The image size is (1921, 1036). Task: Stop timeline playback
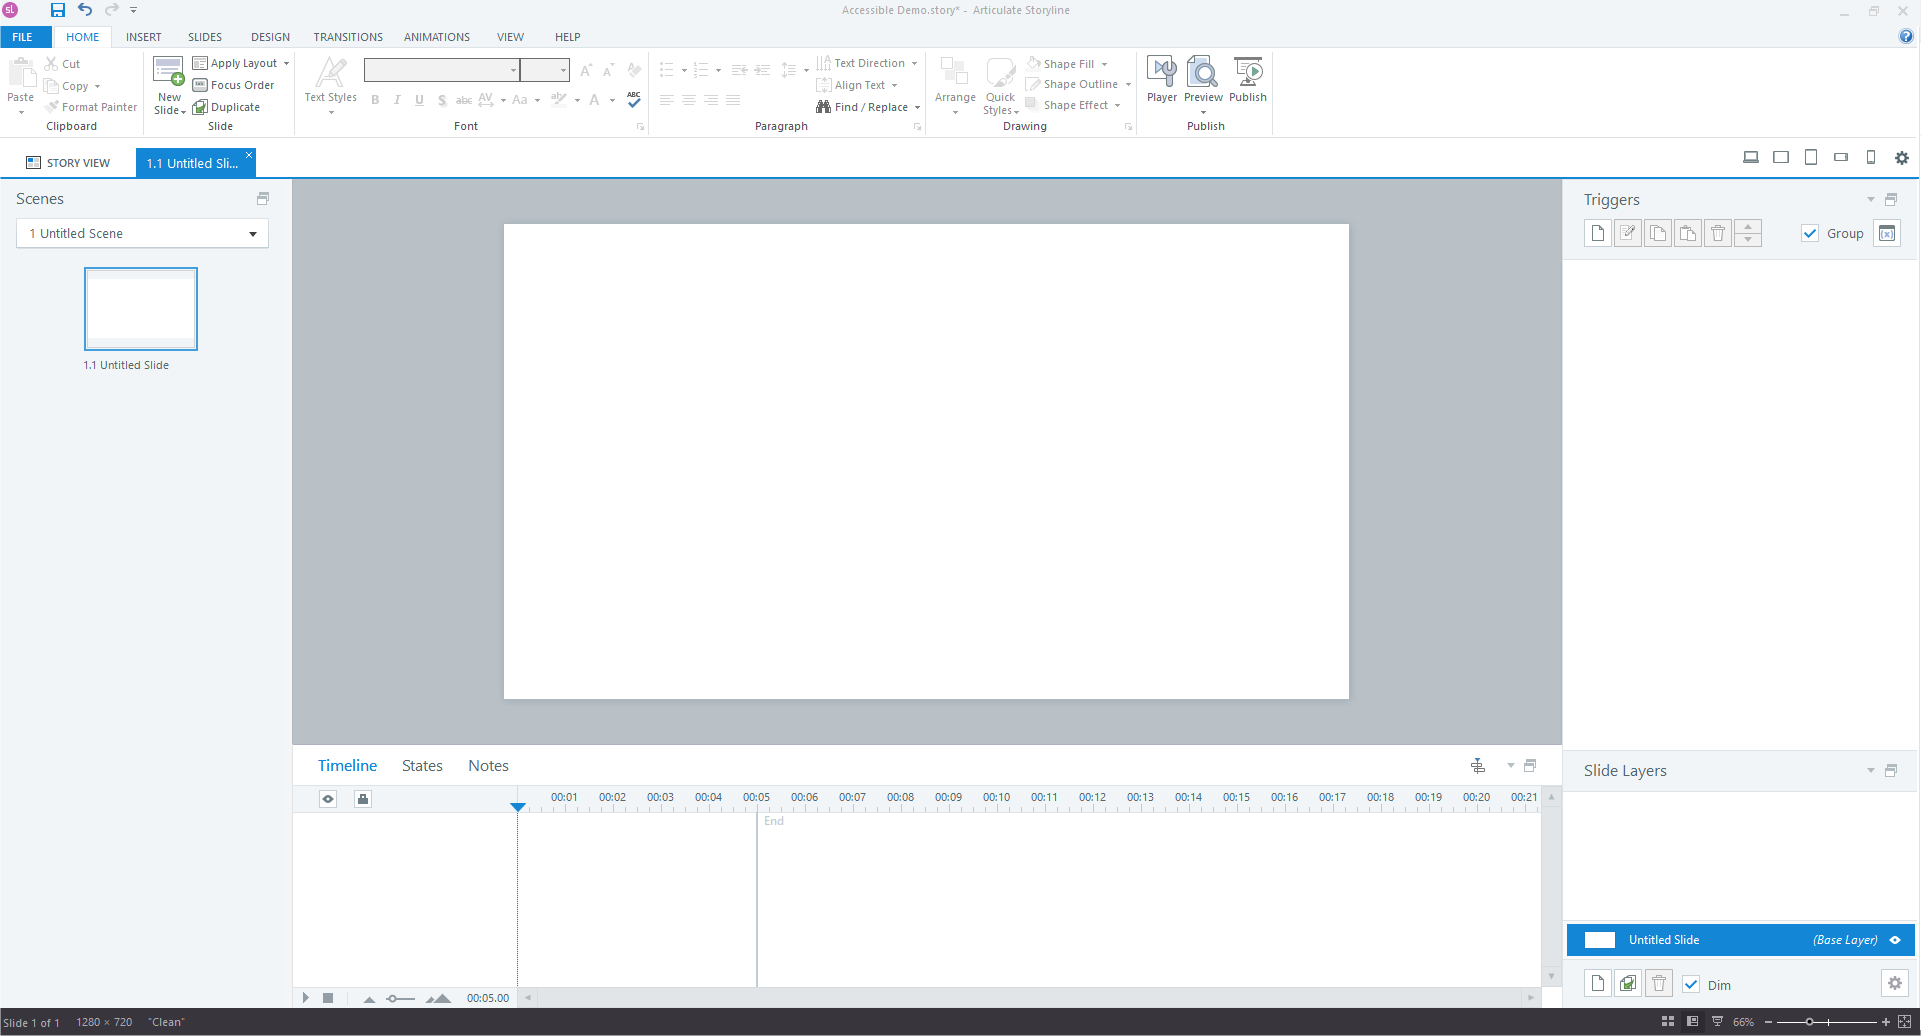coord(328,998)
